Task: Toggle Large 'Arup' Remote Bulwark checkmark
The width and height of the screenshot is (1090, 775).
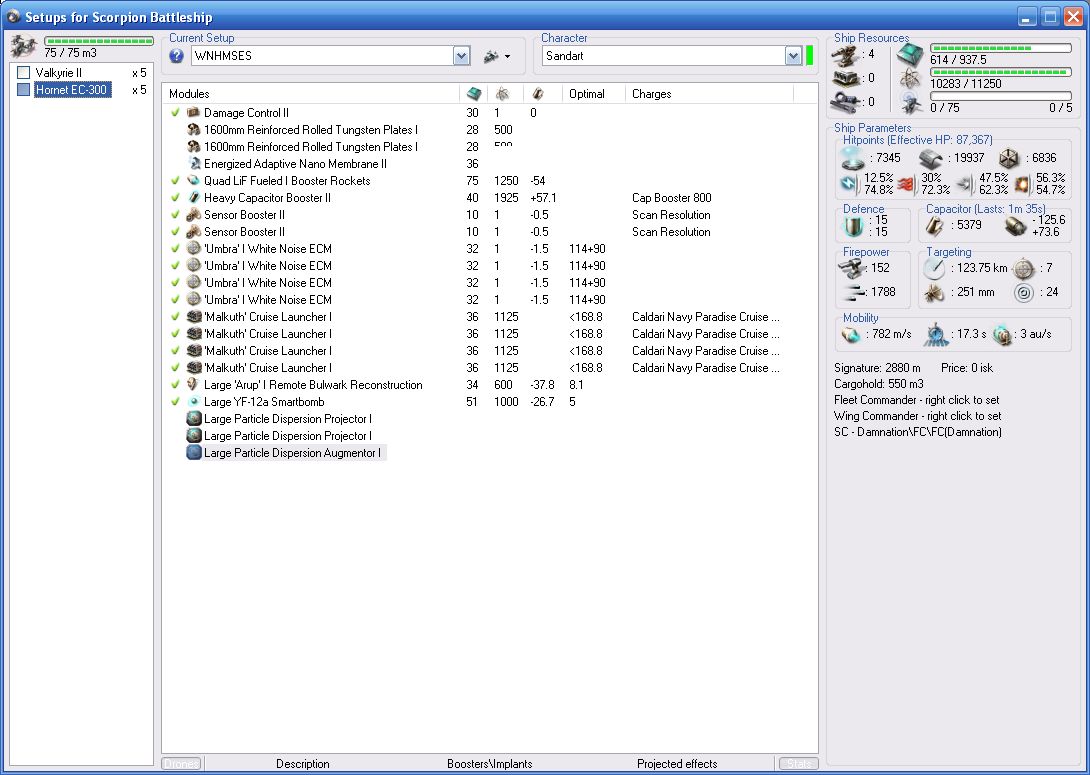Action: [x=175, y=384]
